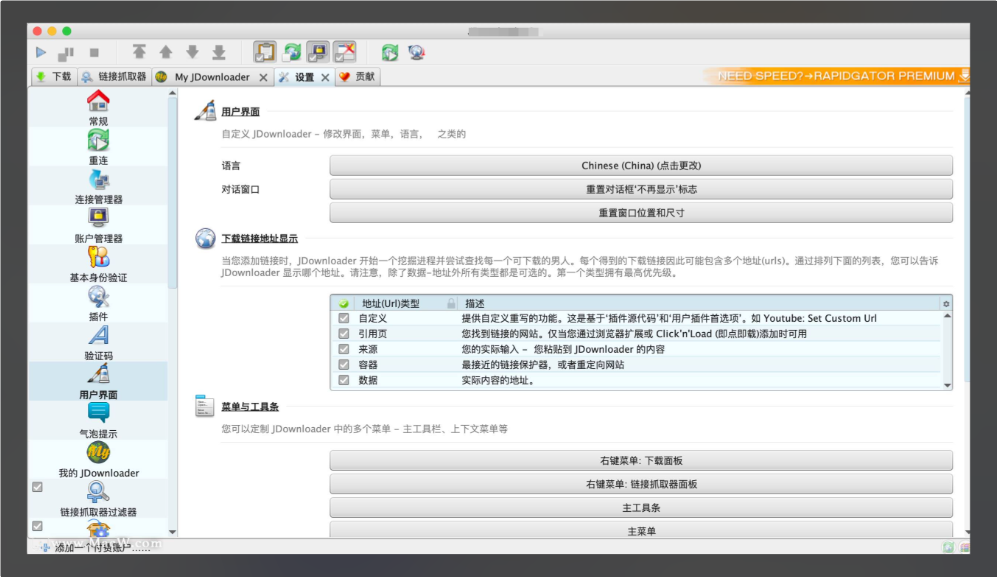Stop all downloads with the square icon
The height and width of the screenshot is (577, 997).
[94, 52]
